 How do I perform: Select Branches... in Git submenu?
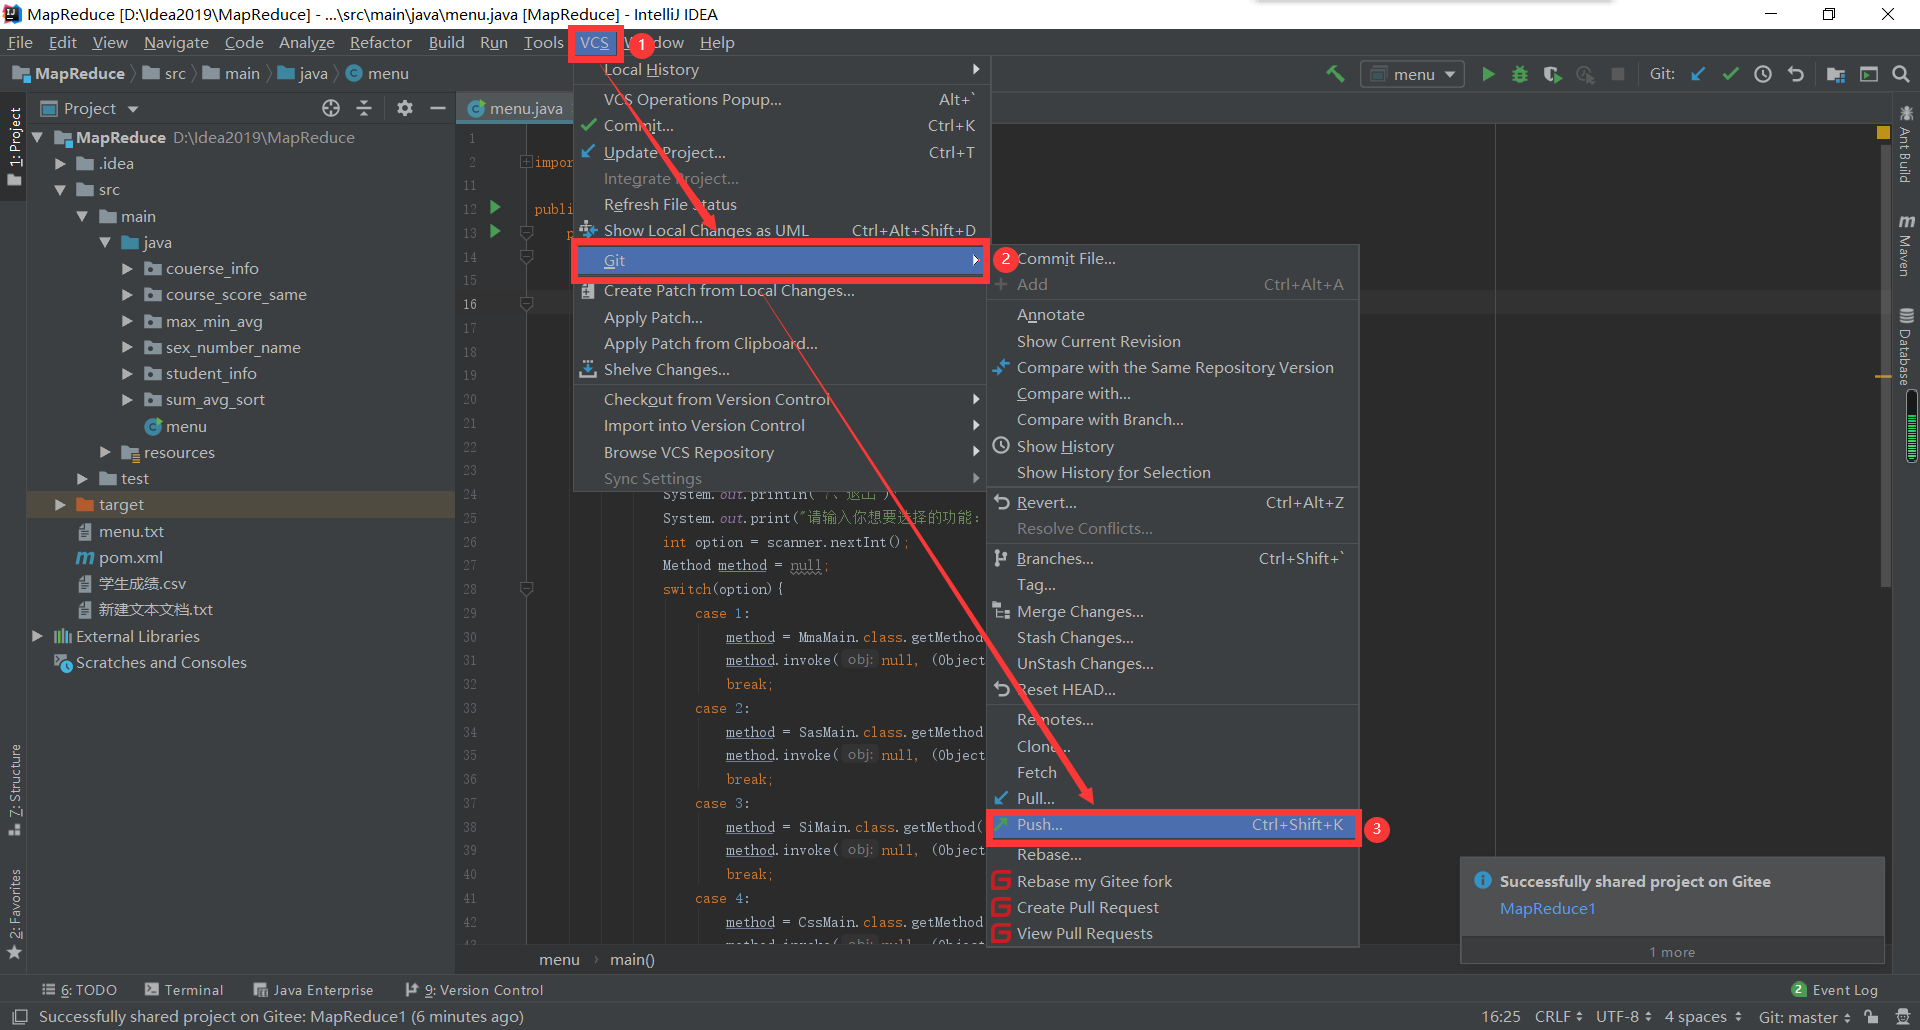[1173, 559]
